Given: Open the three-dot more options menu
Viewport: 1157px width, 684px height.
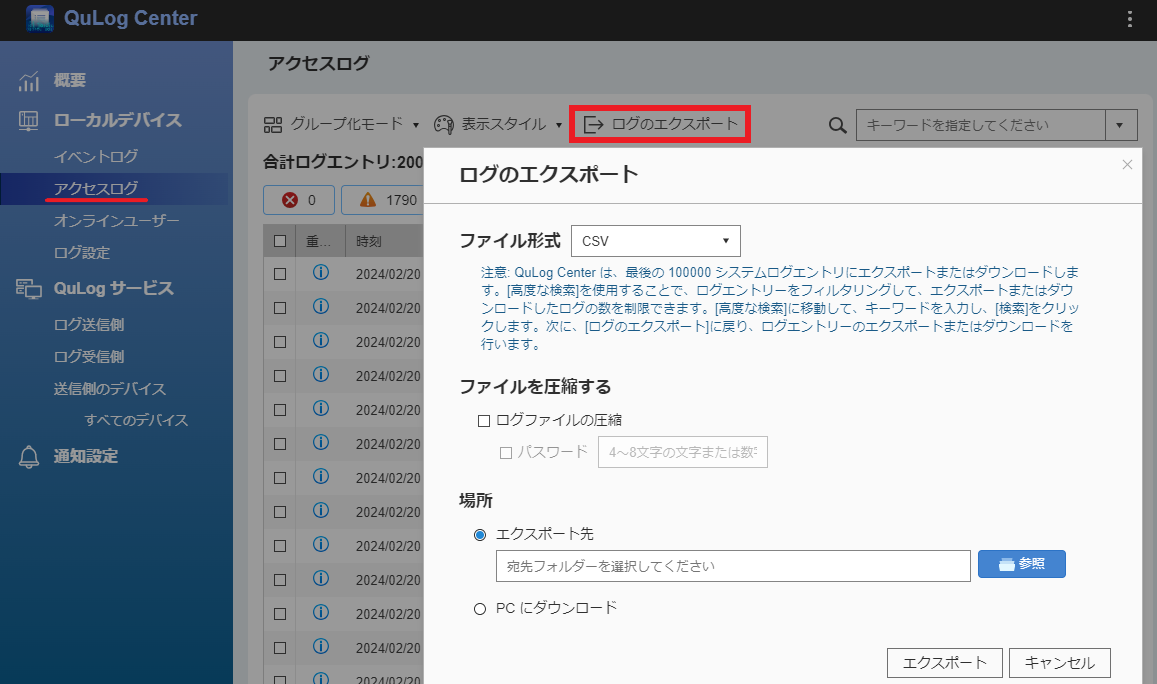Looking at the screenshot, I should (x=1129, y=19).
